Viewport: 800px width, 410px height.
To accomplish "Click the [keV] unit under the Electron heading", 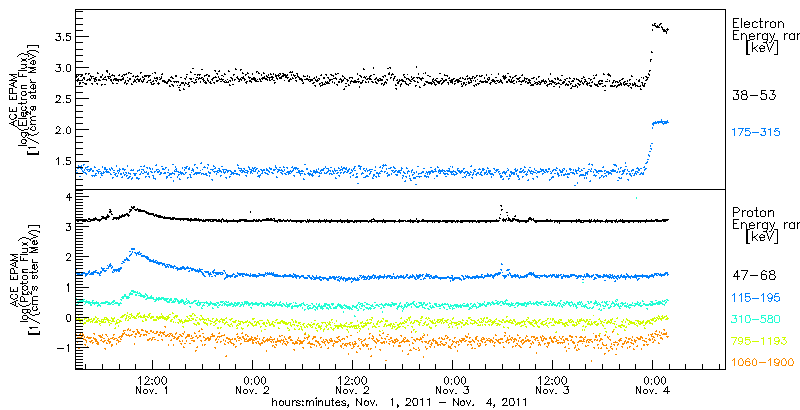I will [761, 49].
